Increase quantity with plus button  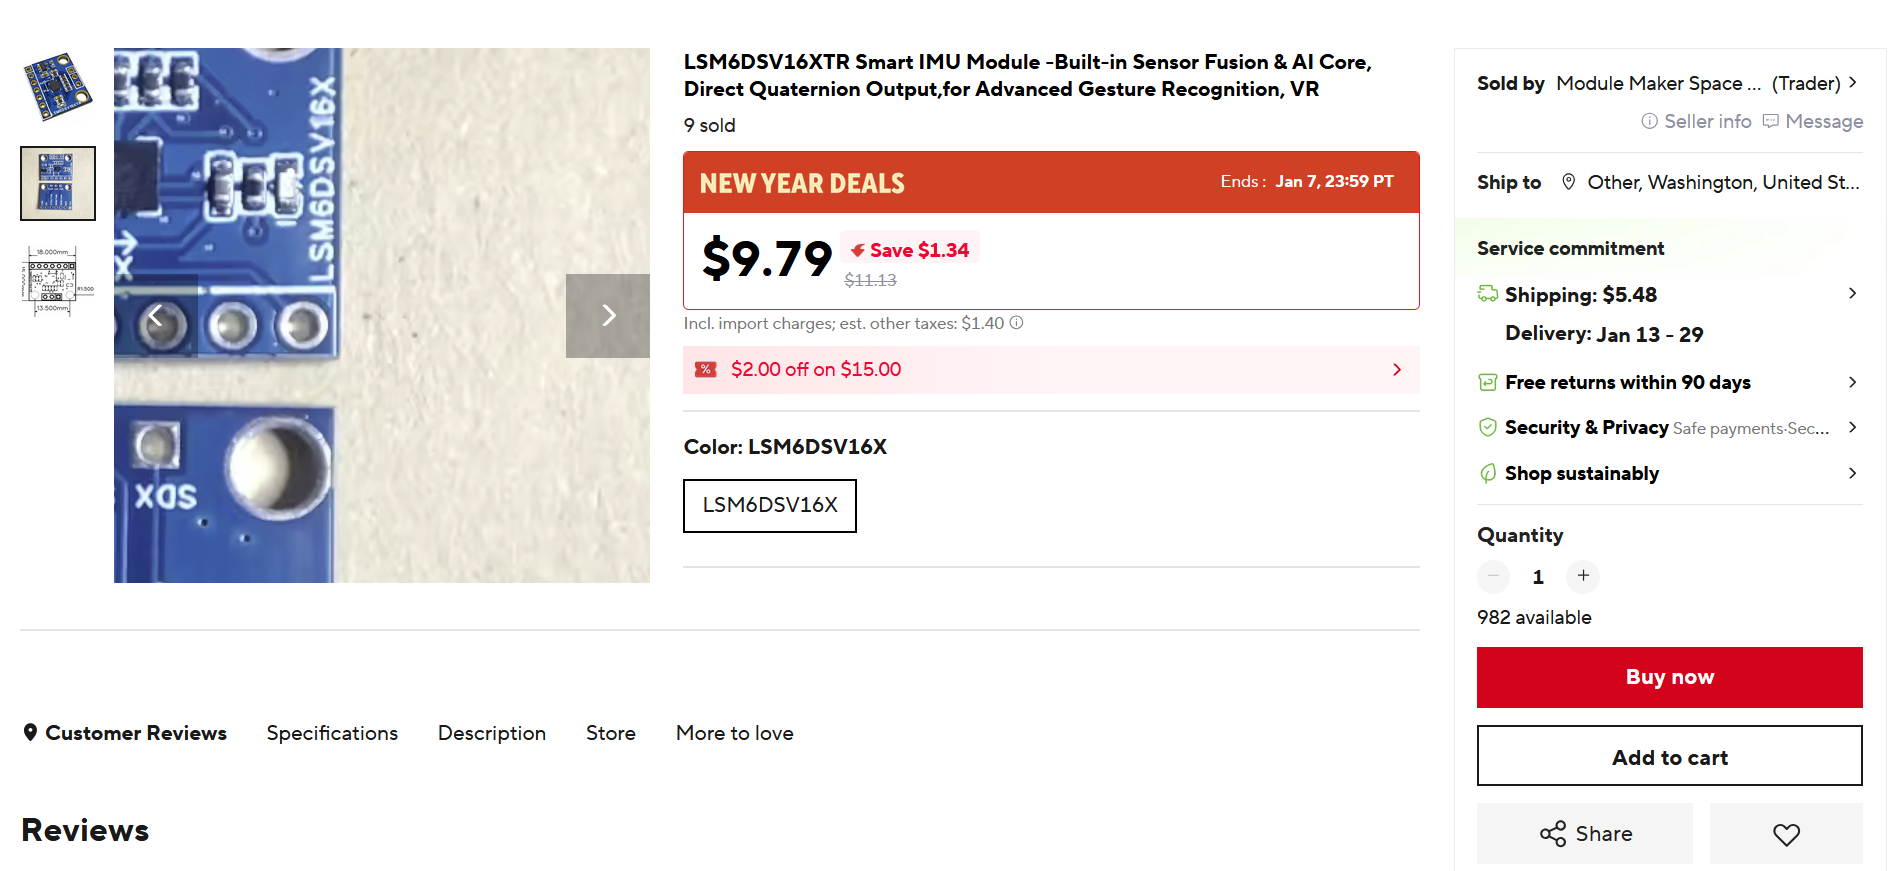click(1583, 576)
